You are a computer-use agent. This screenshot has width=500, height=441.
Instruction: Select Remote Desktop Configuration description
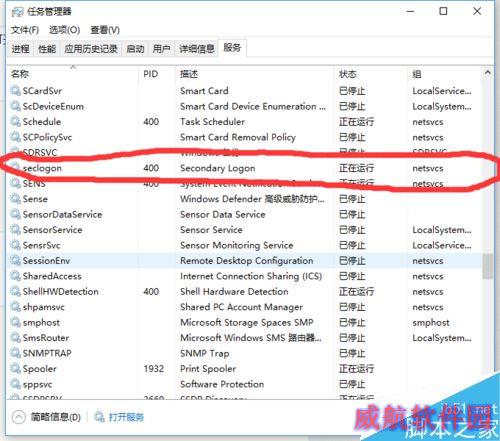pos(247,261)
